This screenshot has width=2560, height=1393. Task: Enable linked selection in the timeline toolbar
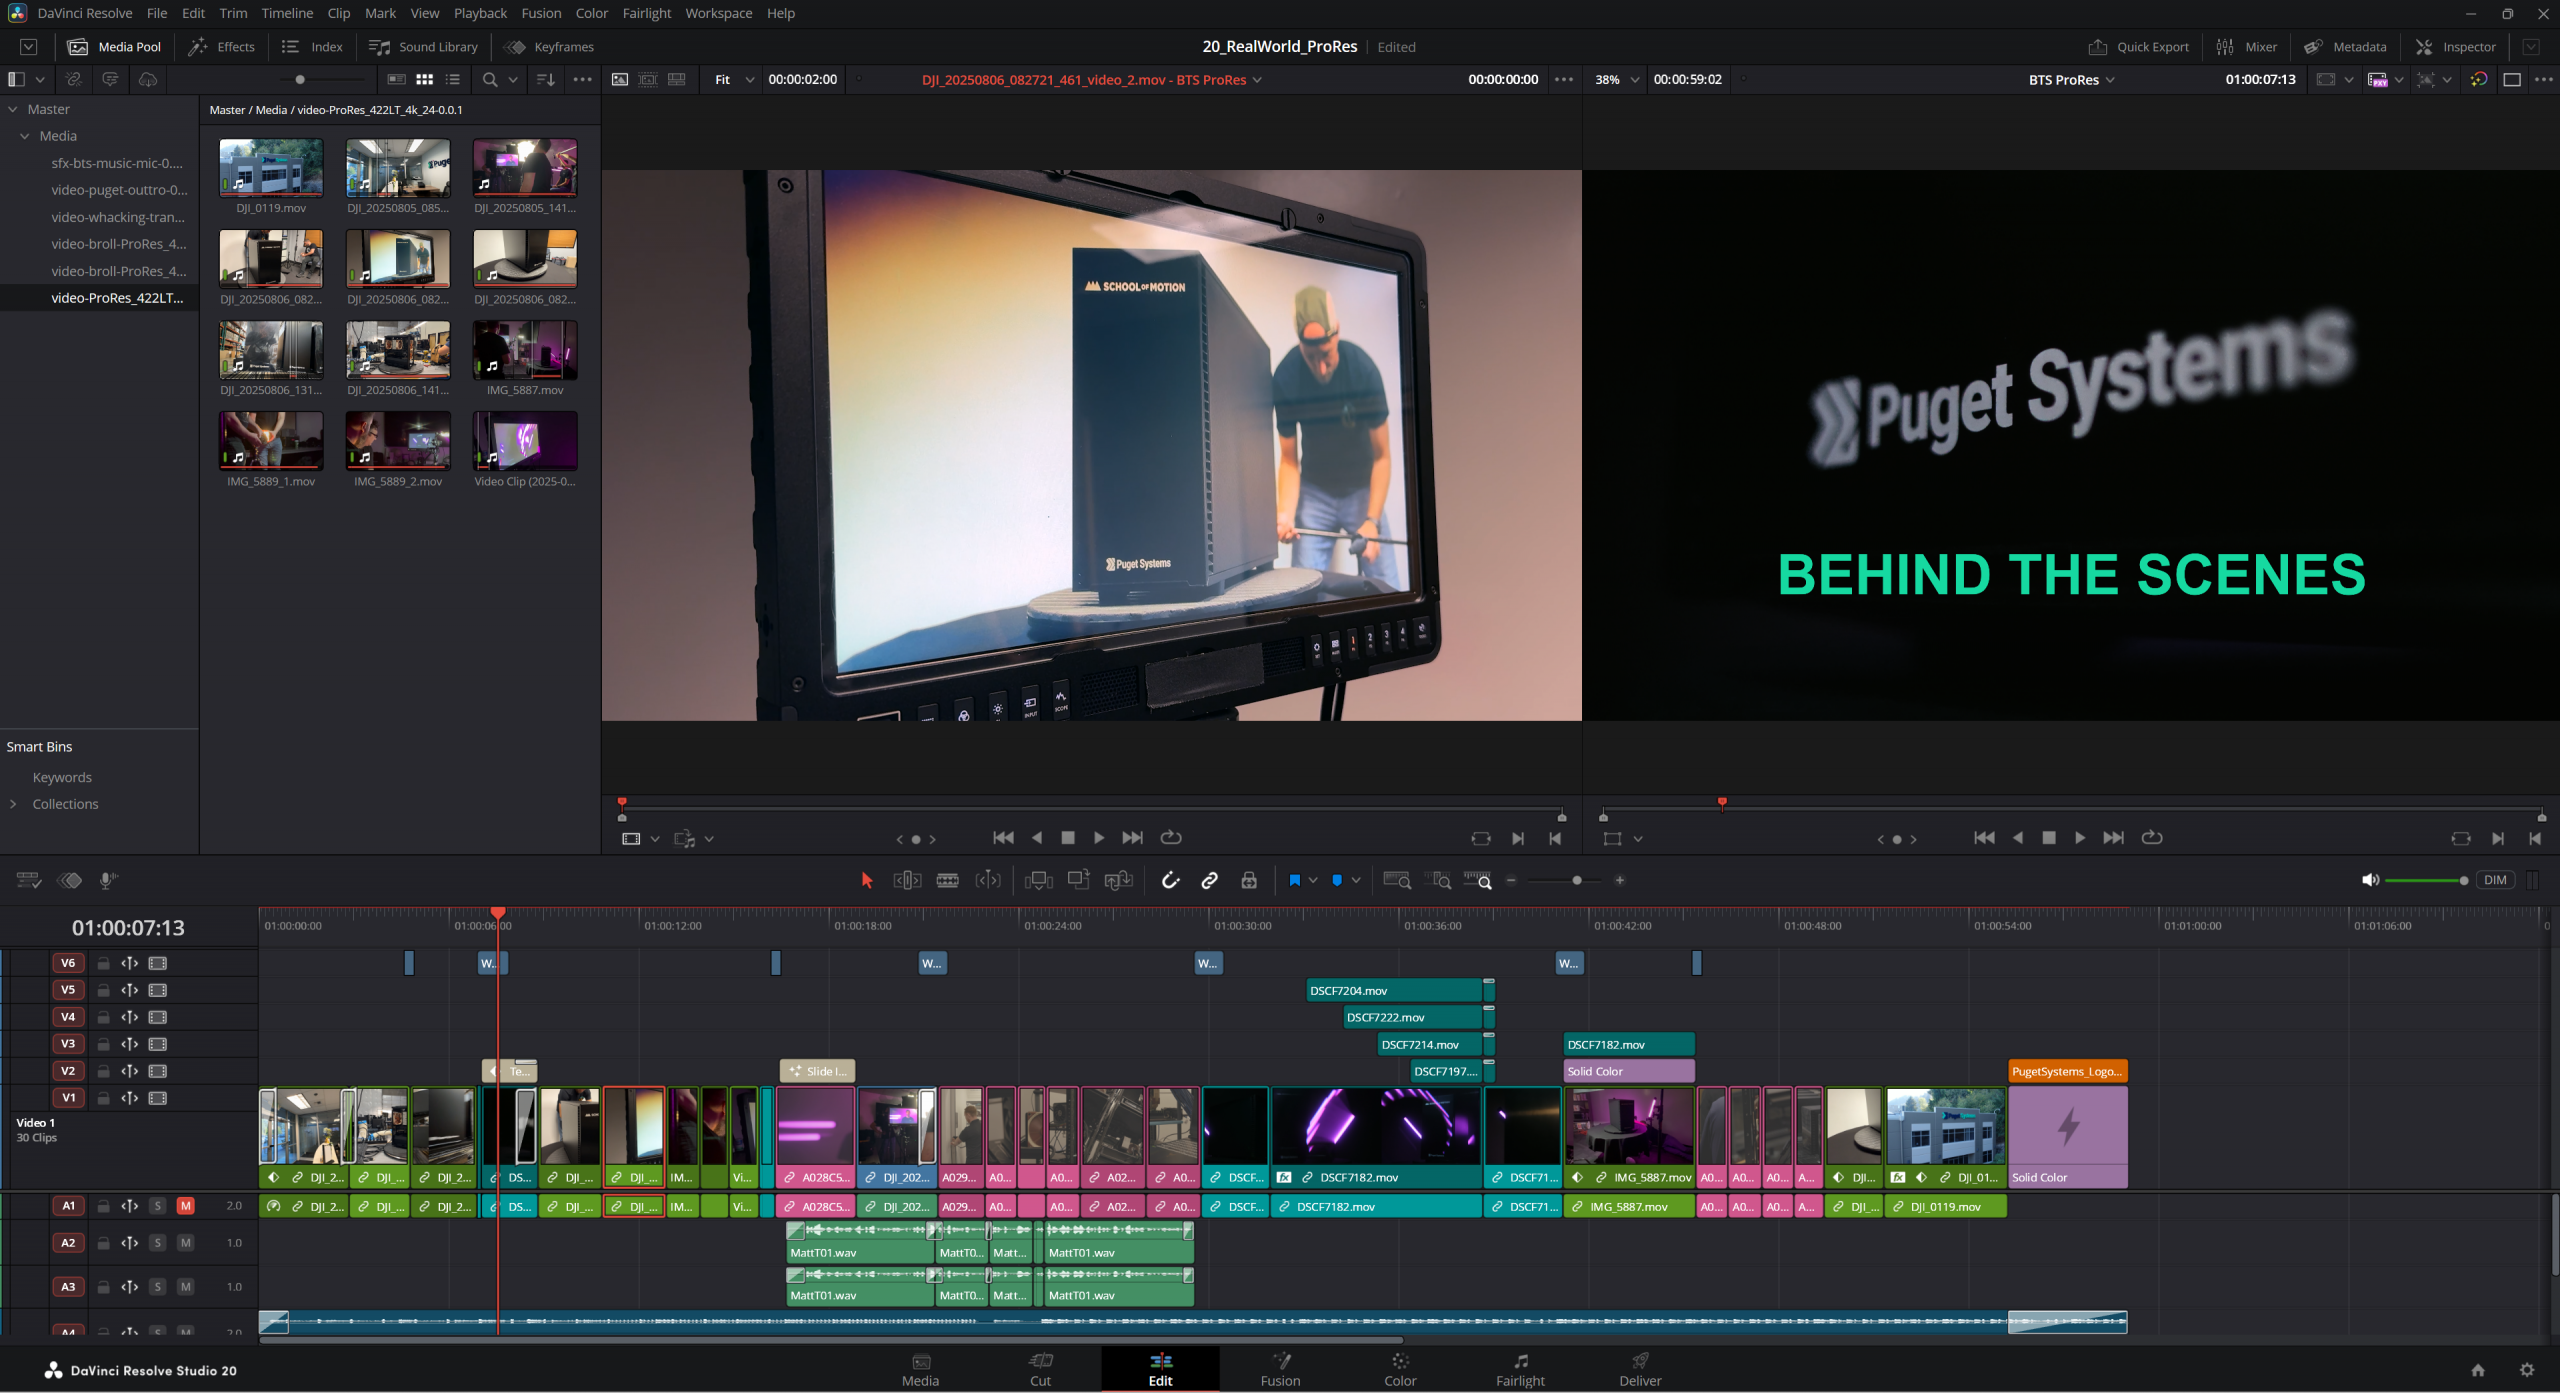1209,880
